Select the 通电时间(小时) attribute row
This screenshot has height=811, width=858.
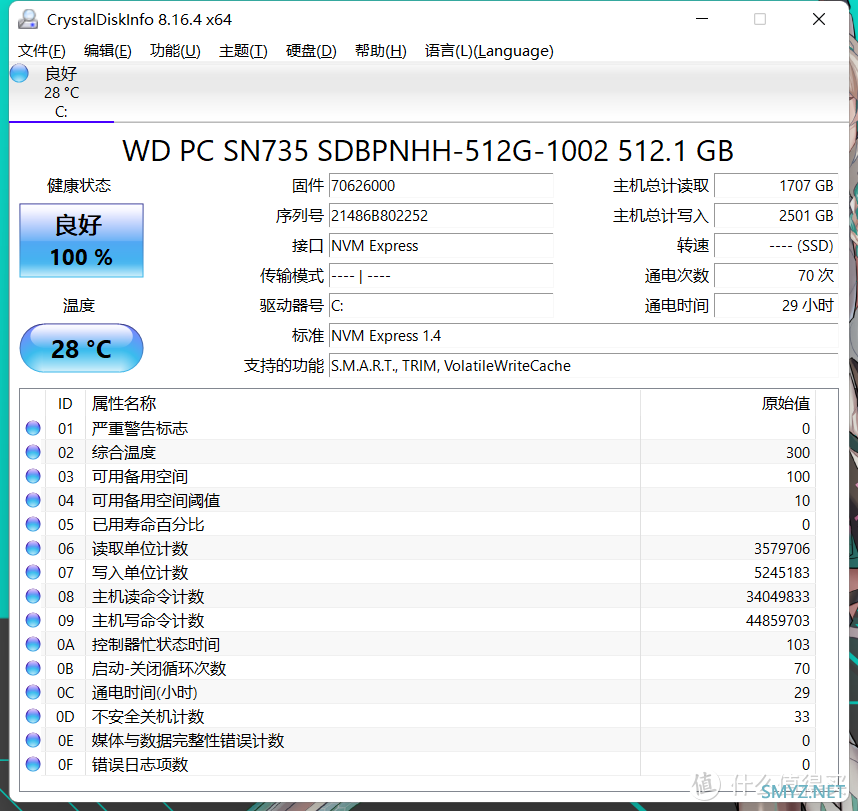click(x=418, y=693)
